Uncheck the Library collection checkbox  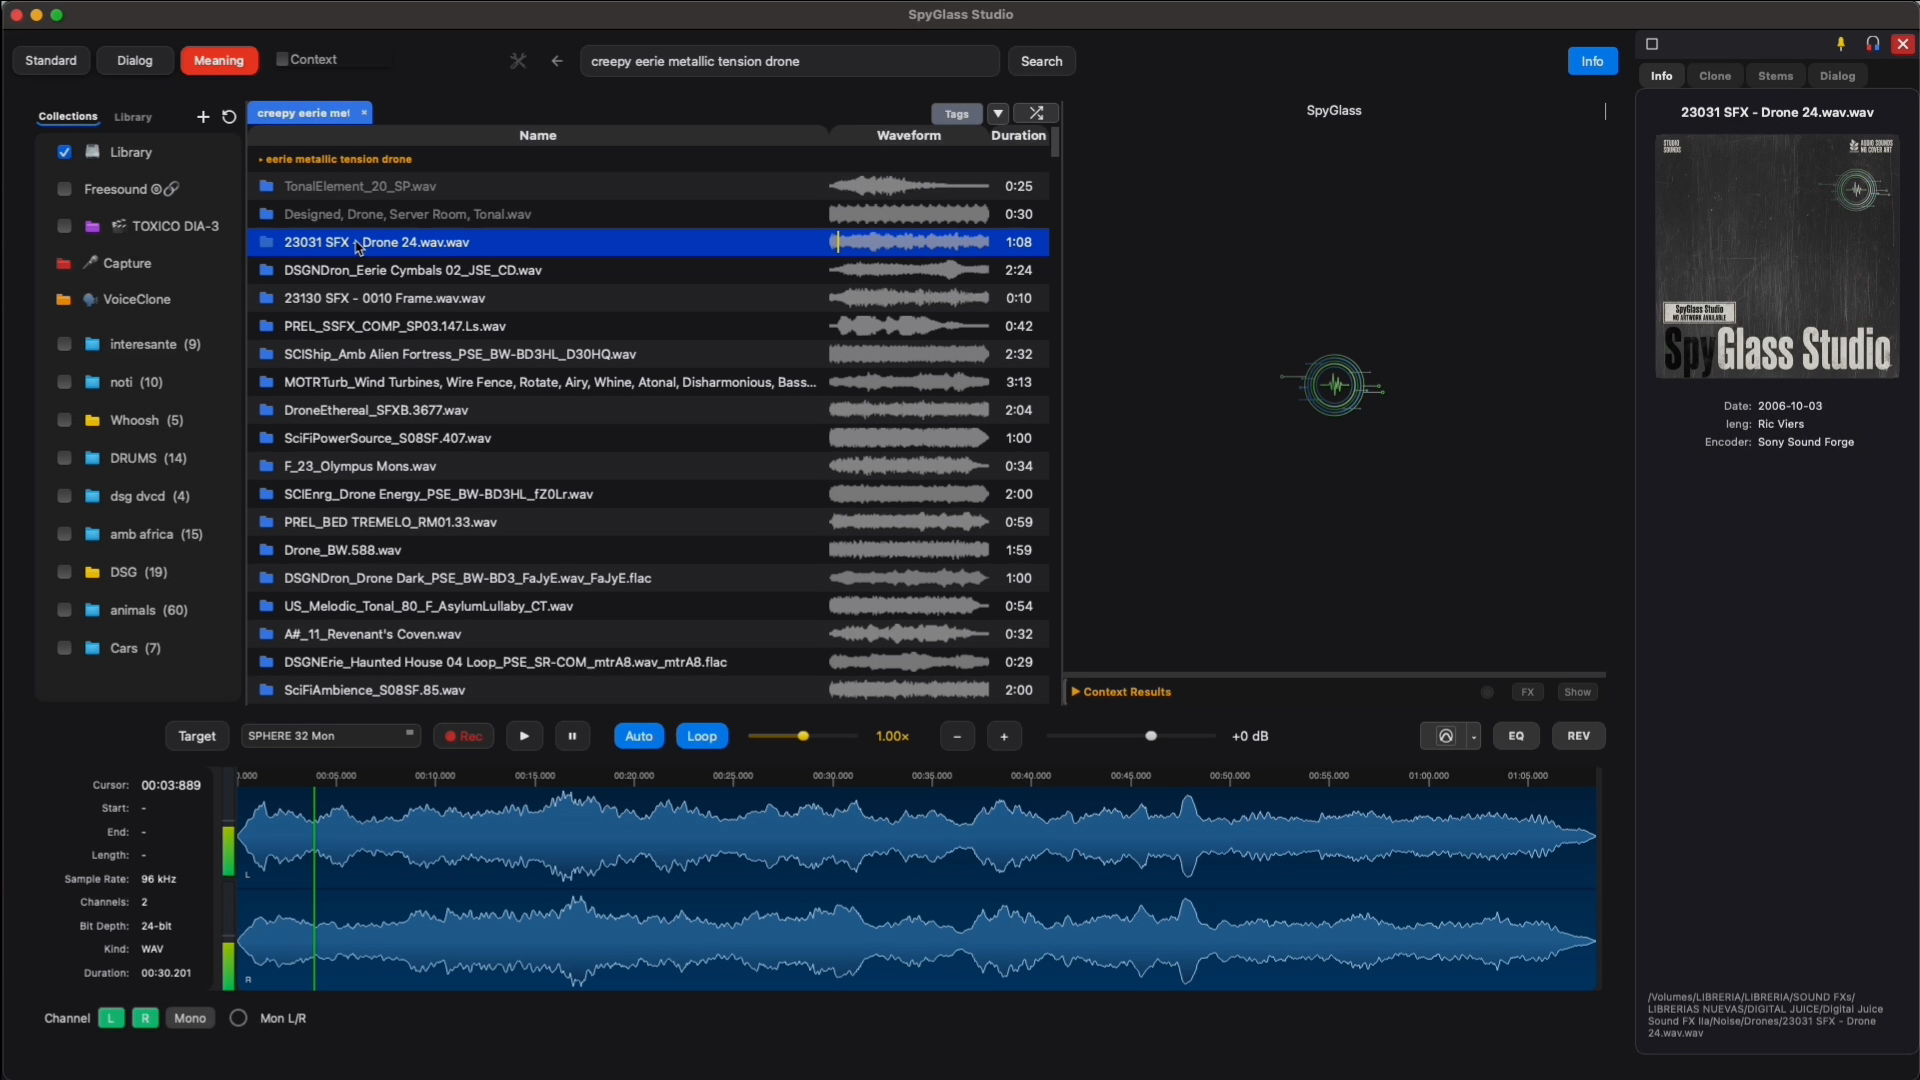point(64,152)
